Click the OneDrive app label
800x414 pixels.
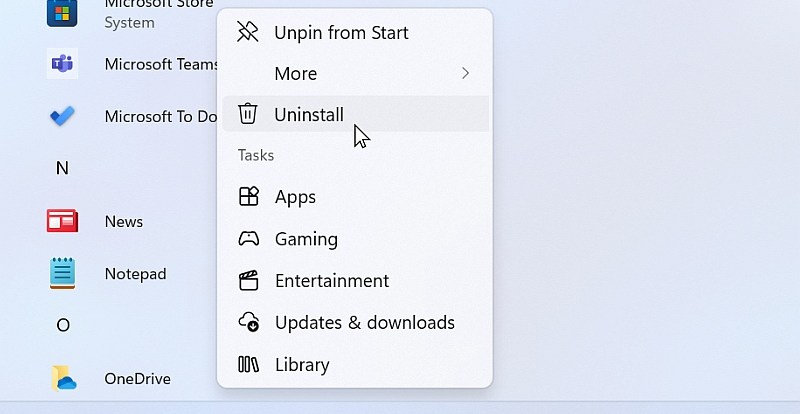click(137, 378)
